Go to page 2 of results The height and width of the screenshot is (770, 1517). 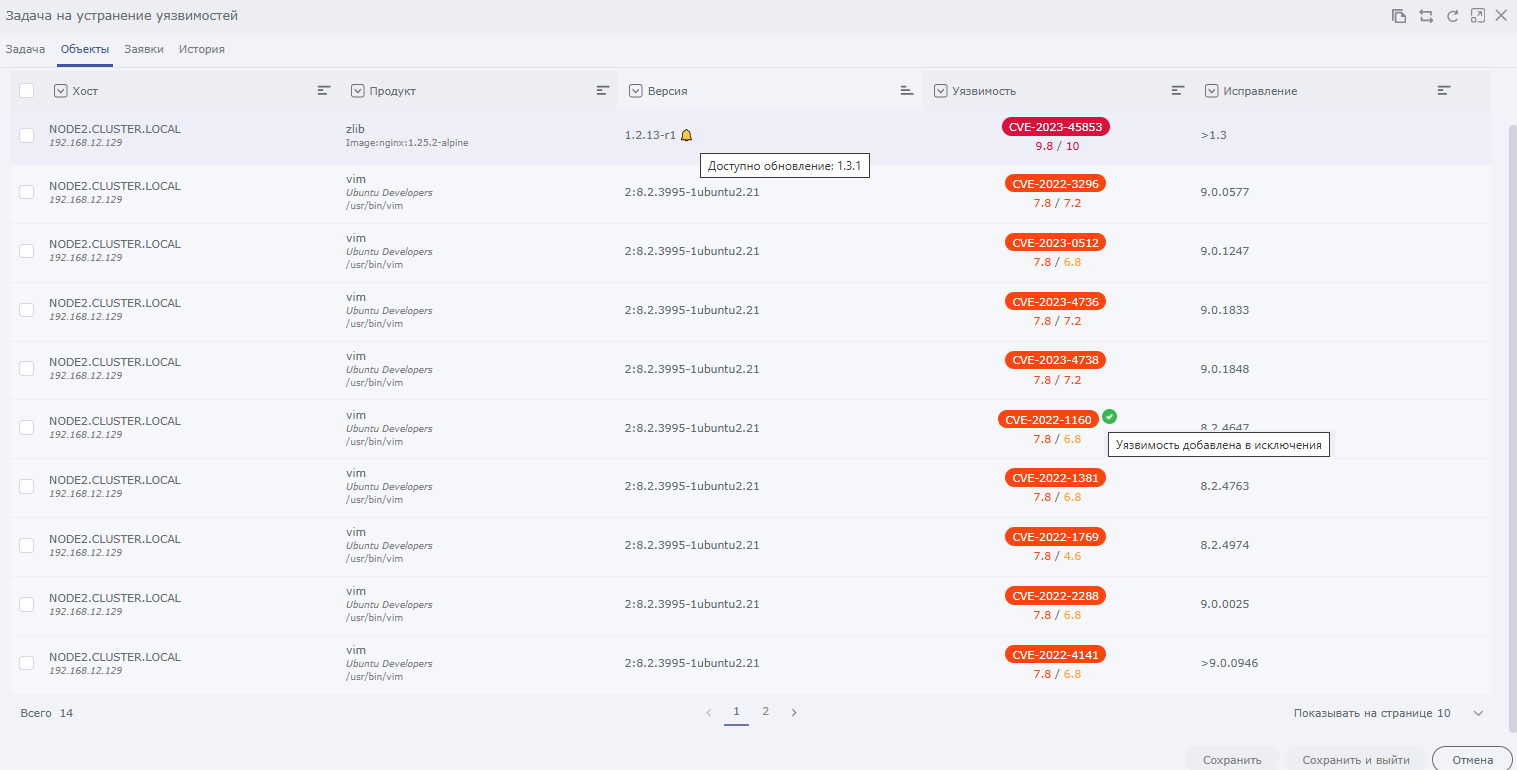click(765, 712)
